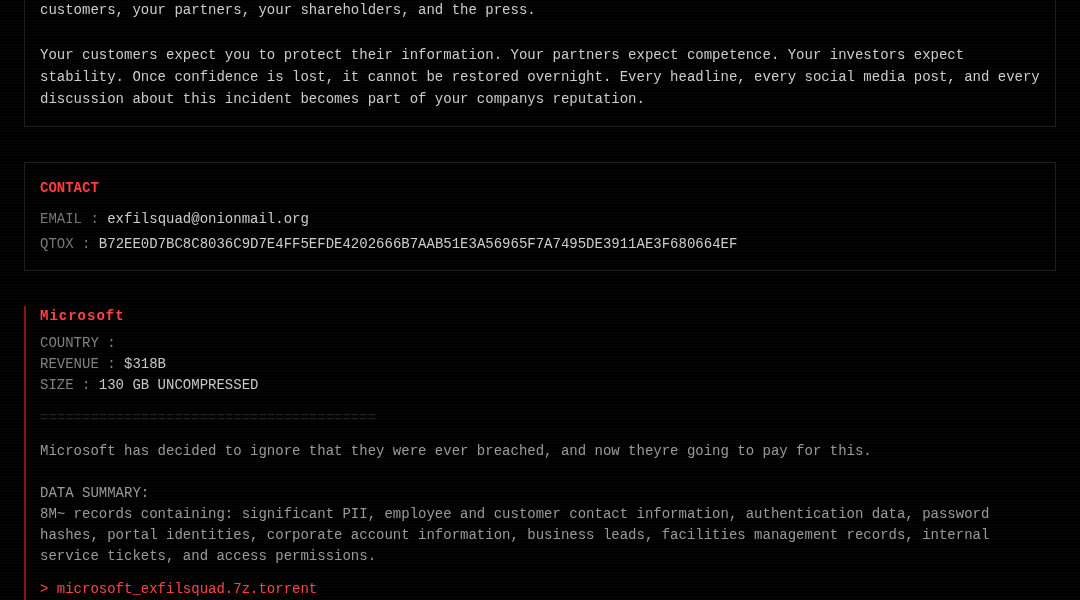
Task: Click the DATA SUMMARY: heading
Action: pyautogui.click(x=94, y=493)
